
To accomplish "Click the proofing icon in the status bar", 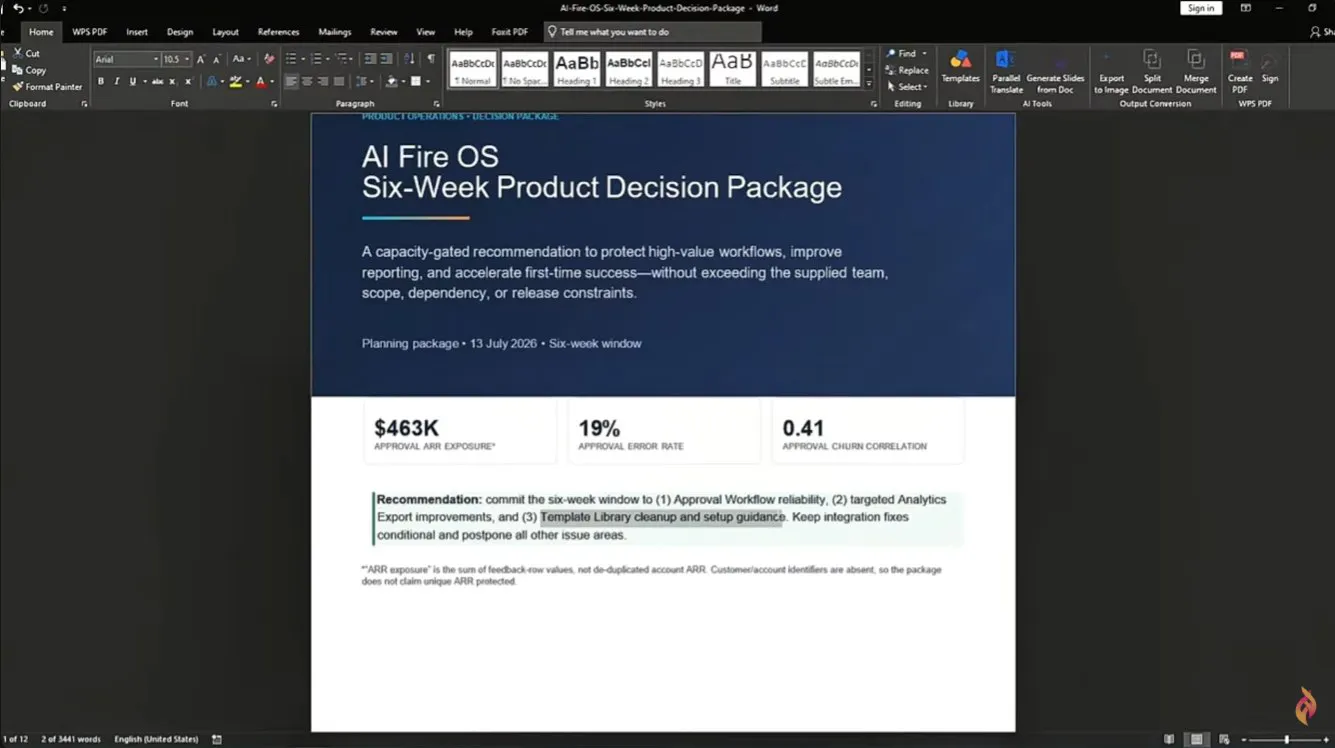I will [216, 739].
